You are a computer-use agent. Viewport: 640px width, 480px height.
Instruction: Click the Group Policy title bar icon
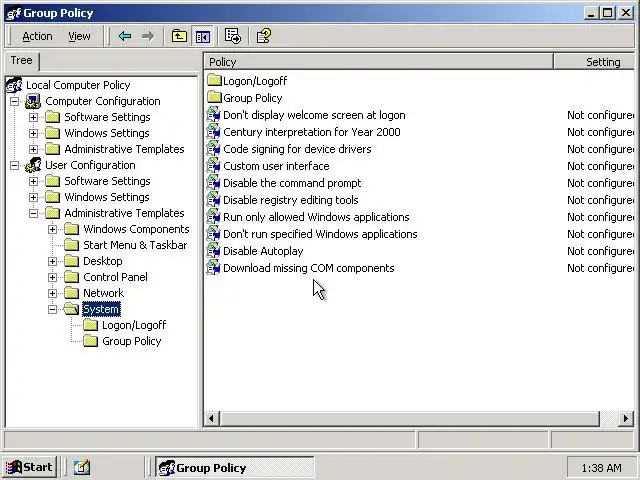pyautogui.click(x=13, y=13)
